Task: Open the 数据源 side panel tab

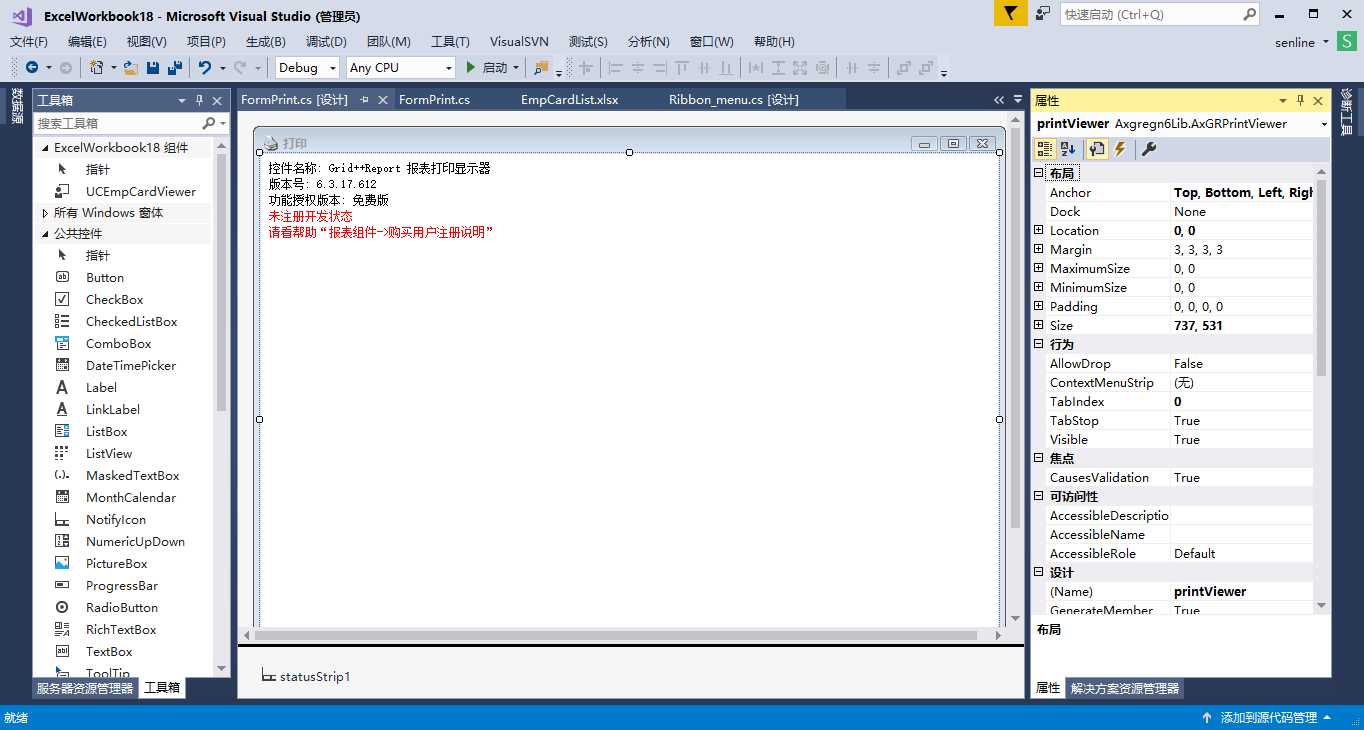Action: pos(17,106)
